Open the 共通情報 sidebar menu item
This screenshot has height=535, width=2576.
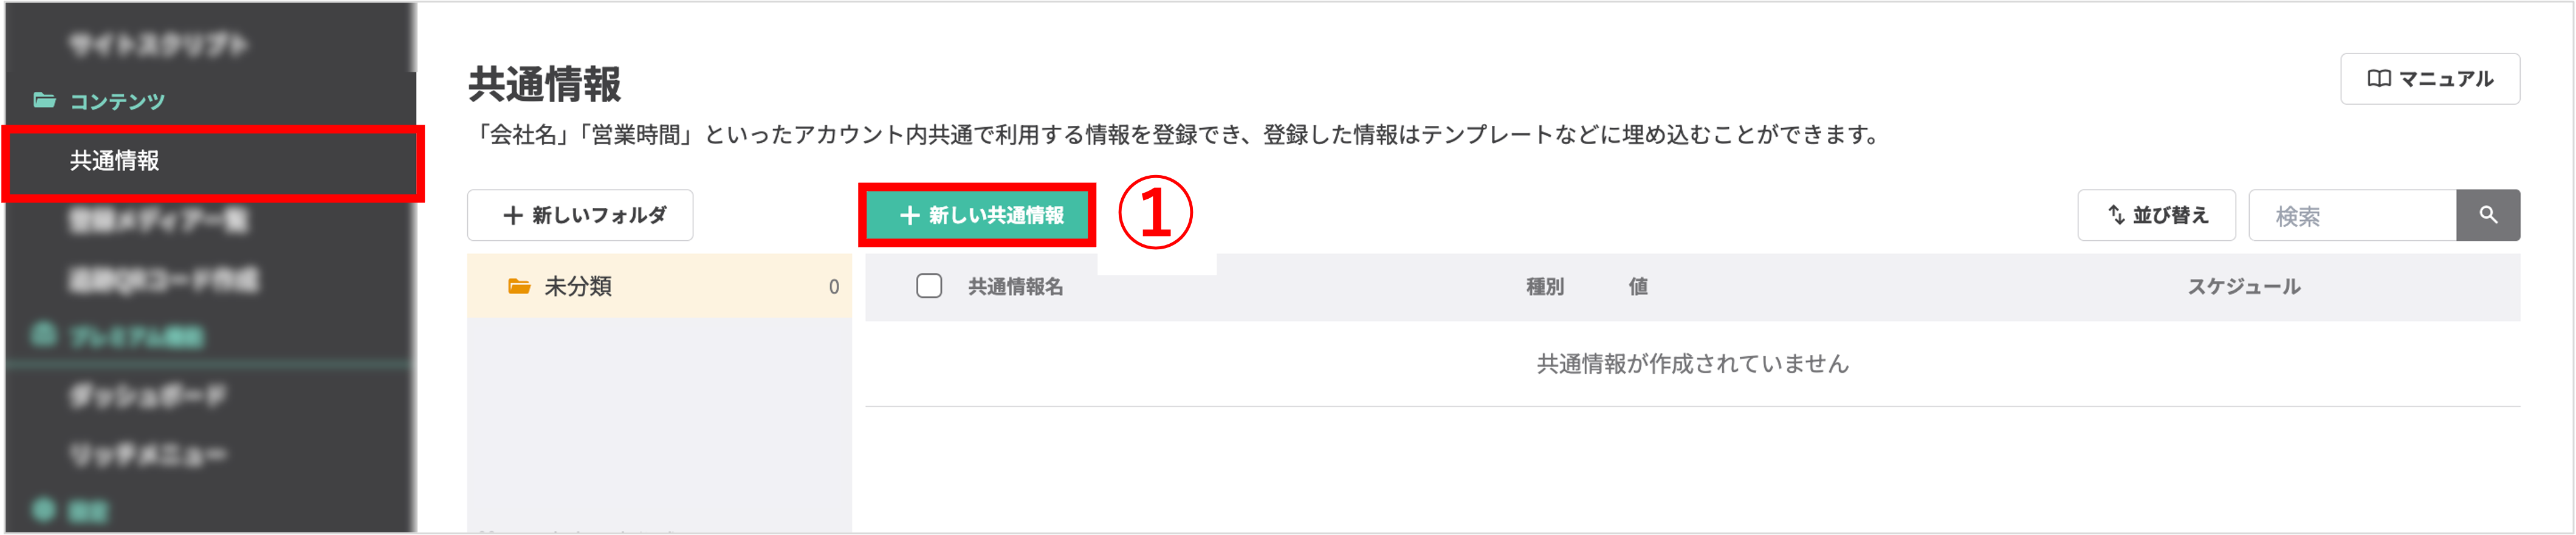tap(115, 161)
